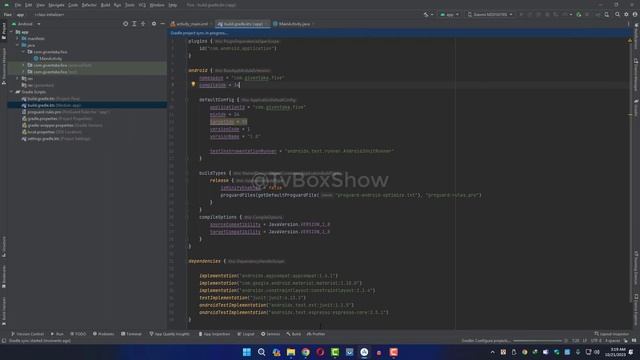Open App Quality Insights tool window

coord(169,334)
